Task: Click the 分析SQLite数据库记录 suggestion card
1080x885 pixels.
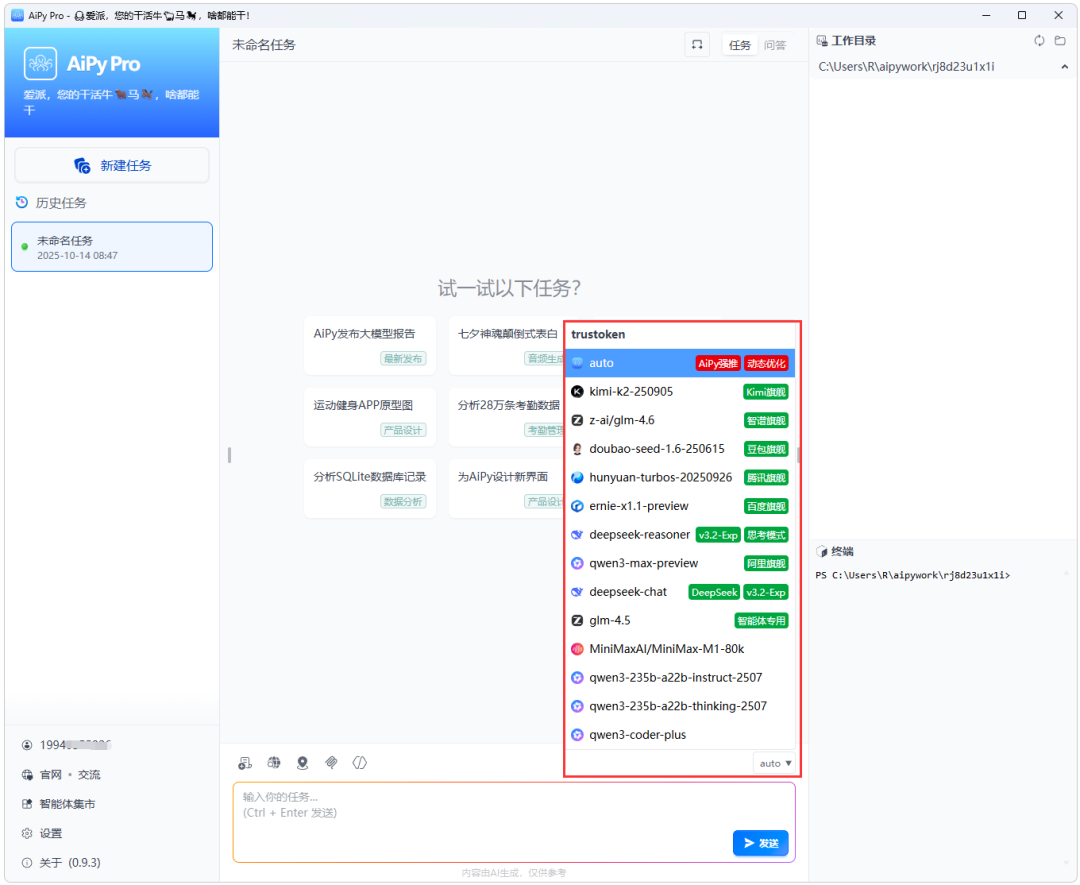Action: [370, 489]
